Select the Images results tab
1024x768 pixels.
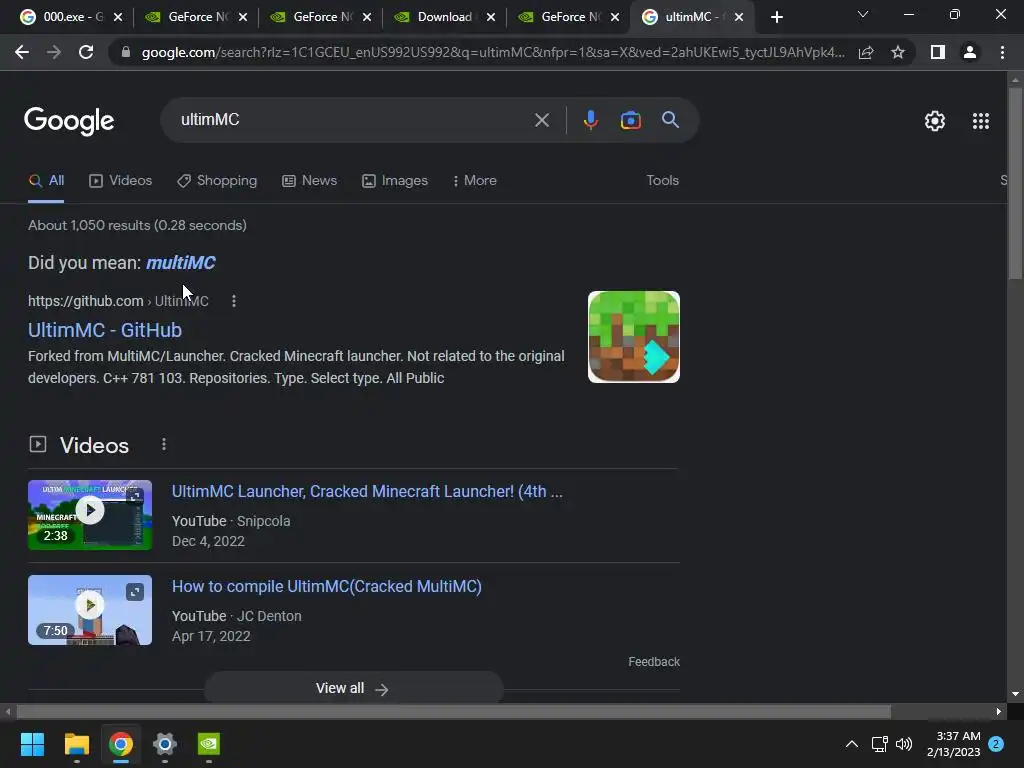395,181
